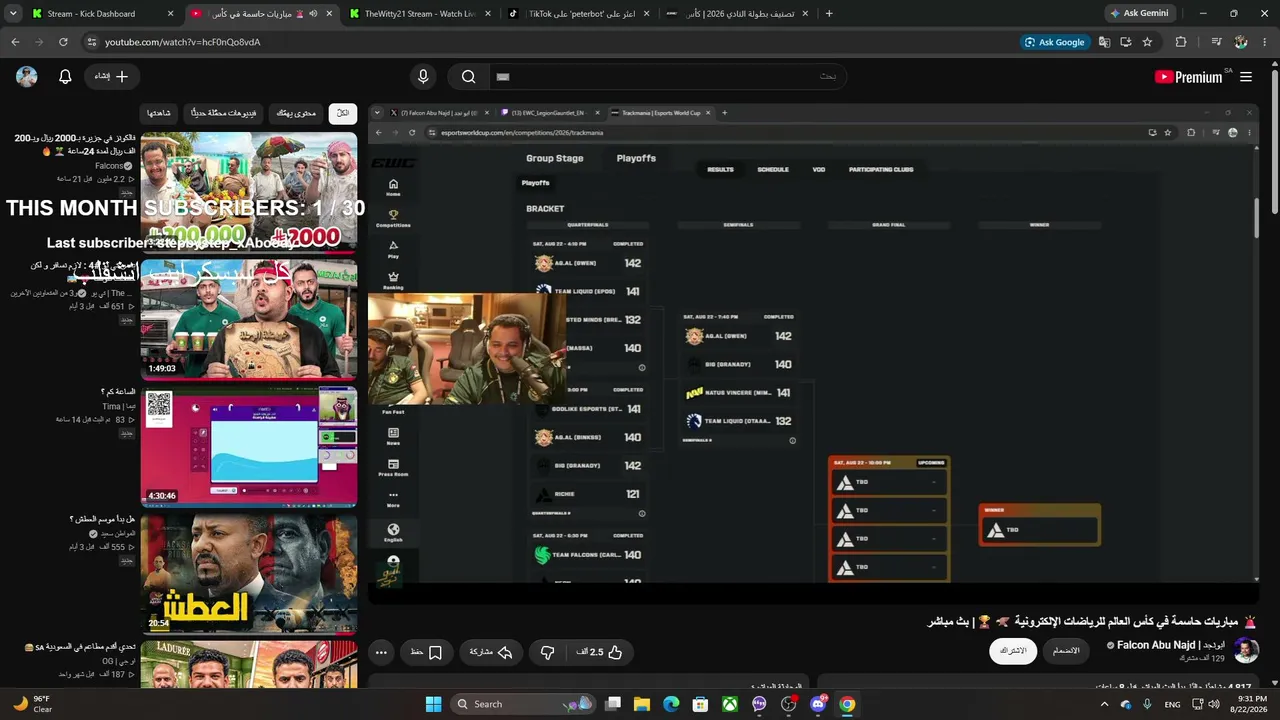Click the Create 'إنشاء' button
This screenshot has width=1280, height=720.
pyautogui.click(x=111, y=77)
